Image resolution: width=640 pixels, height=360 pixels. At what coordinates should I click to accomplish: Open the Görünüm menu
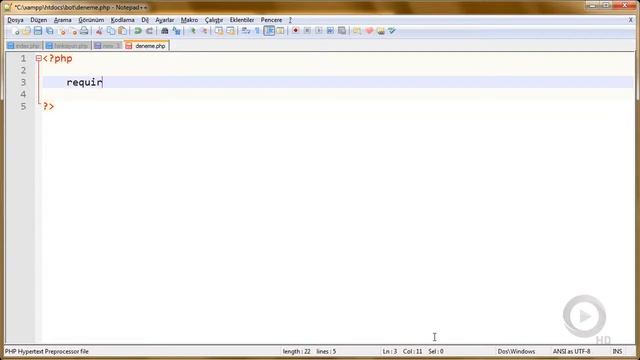[91, 20]
